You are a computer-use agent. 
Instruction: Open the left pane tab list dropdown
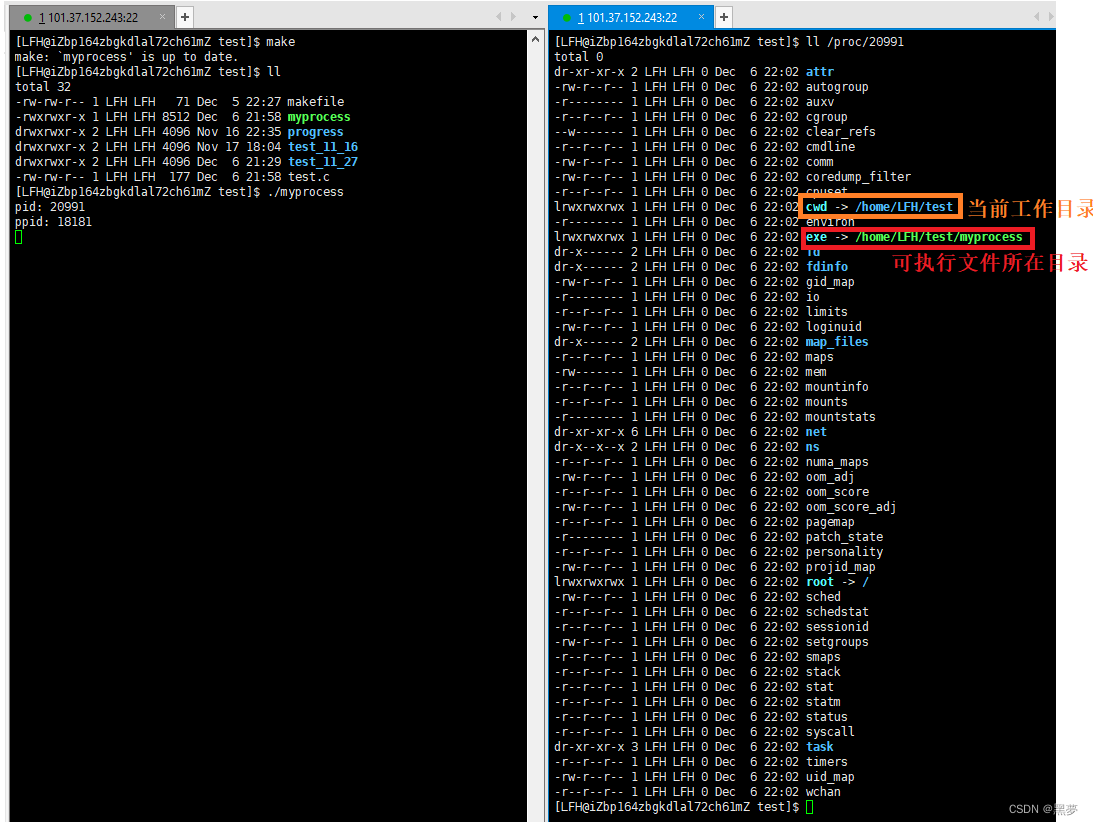535,17
